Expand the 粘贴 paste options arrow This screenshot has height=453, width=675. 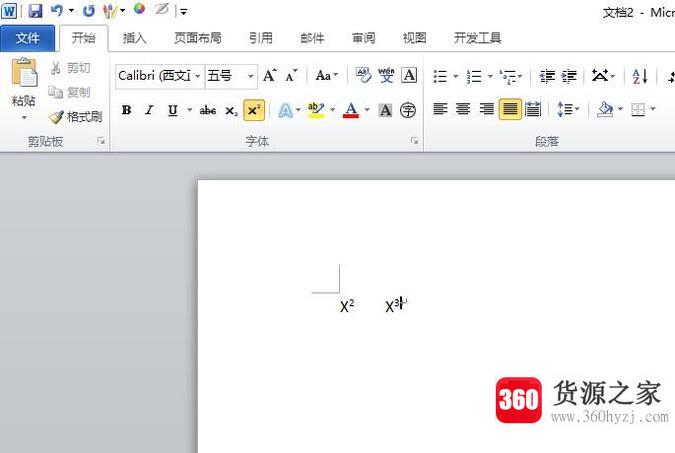[x=24, y=118]
